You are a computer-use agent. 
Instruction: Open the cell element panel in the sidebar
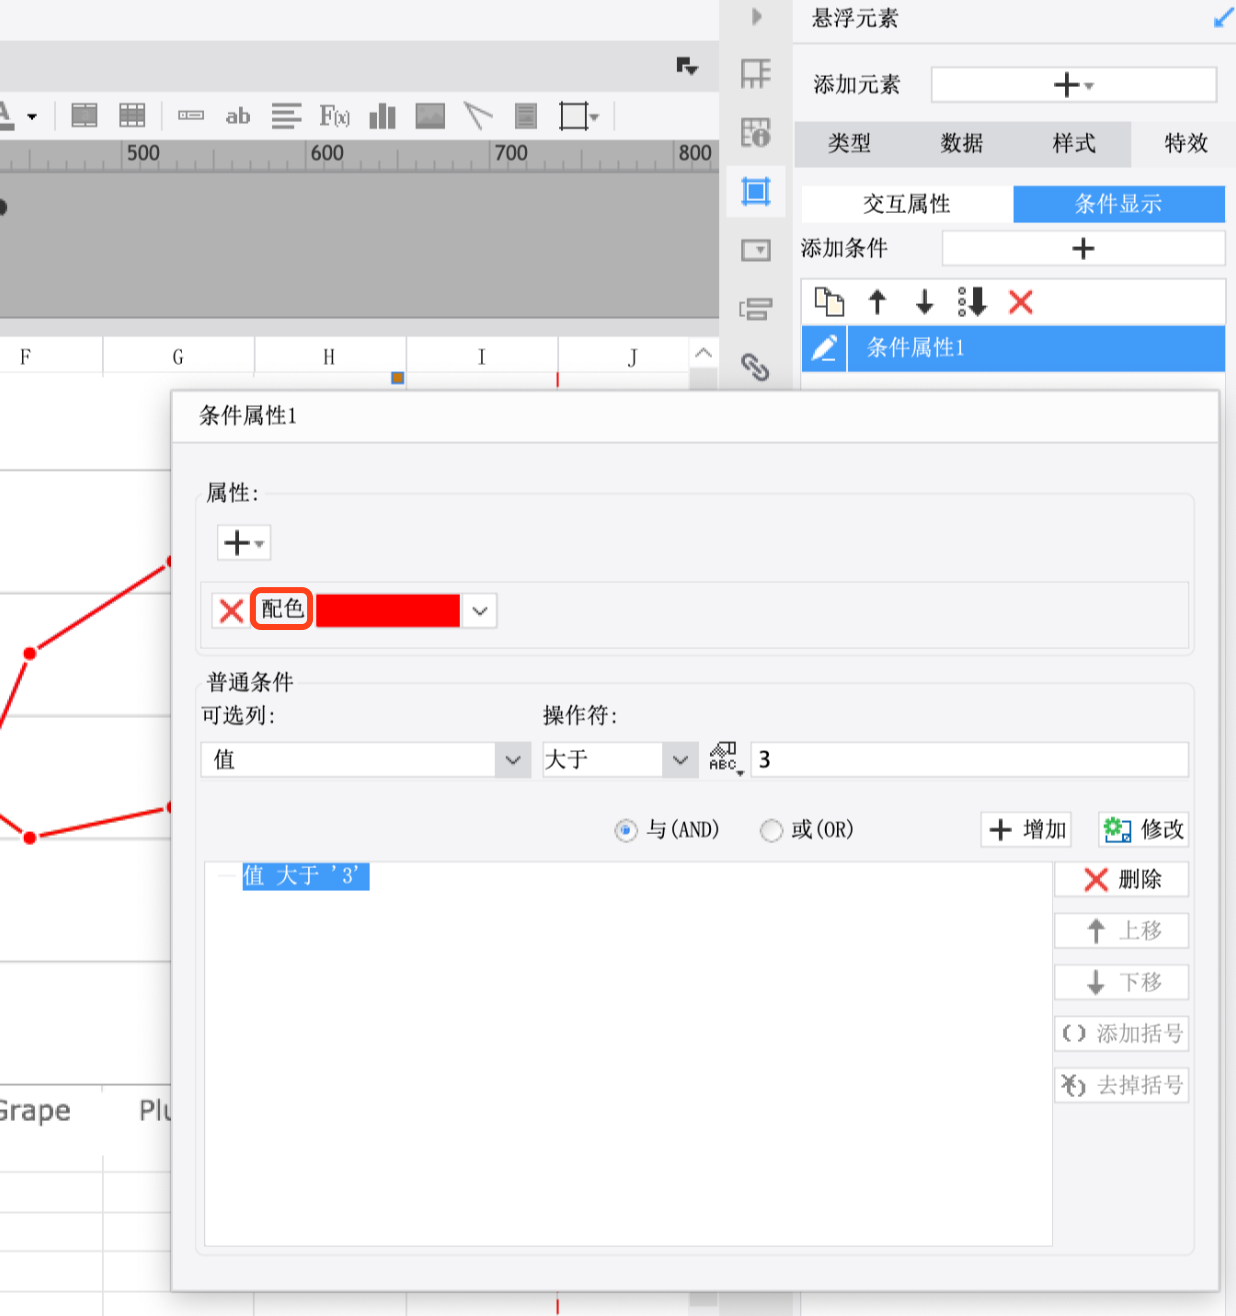tap(756, 73)
